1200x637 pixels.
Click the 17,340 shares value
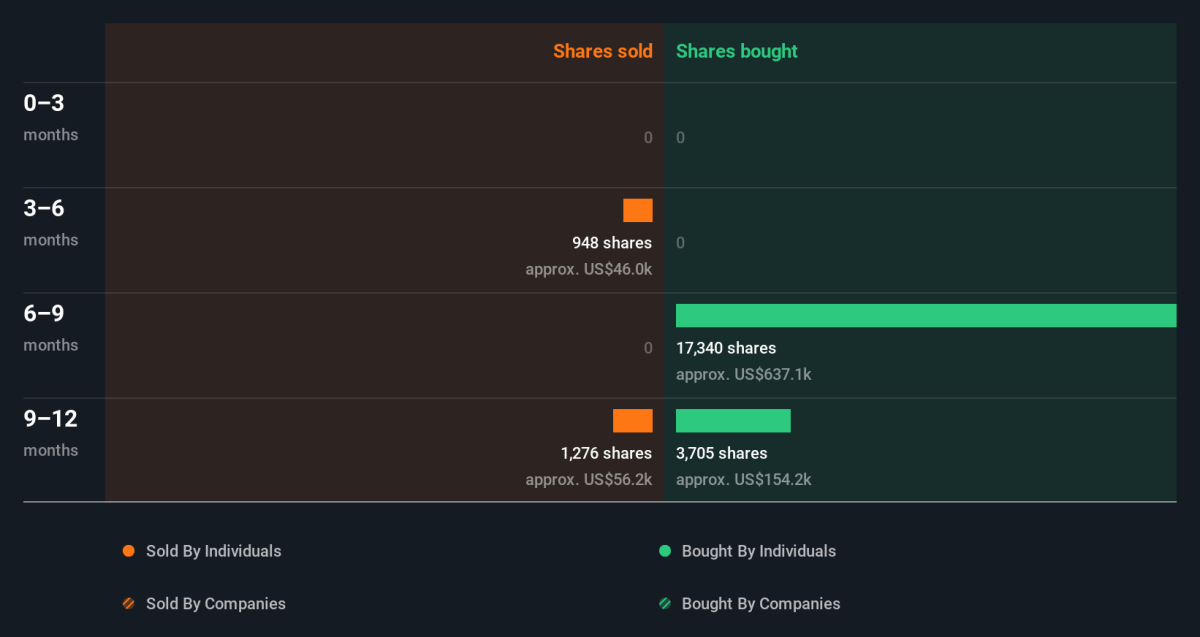[725, 348]
